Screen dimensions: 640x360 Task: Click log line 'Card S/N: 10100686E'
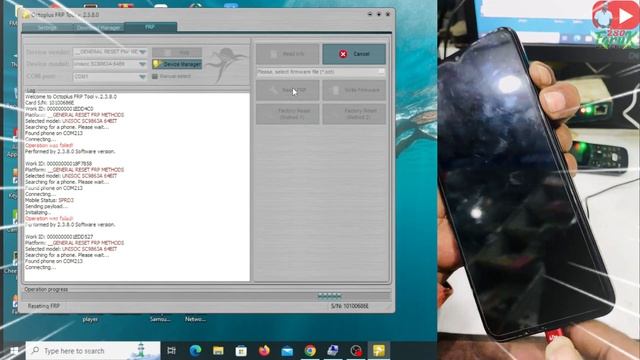tap(49, 103)
